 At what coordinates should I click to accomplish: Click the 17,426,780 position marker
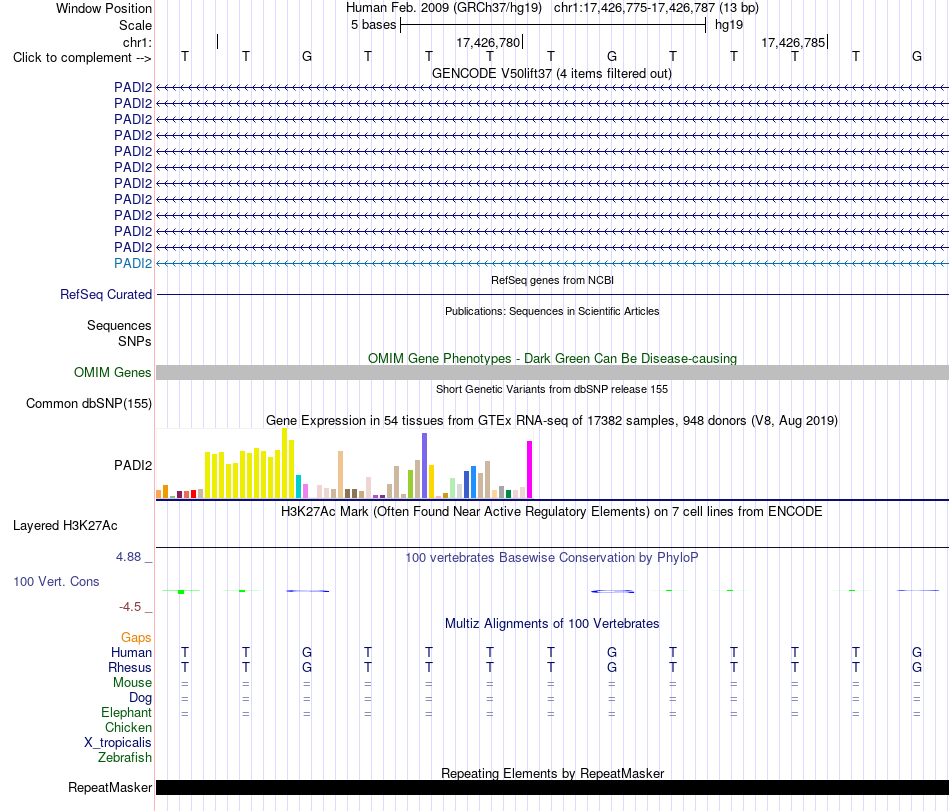tap(488, 42)
